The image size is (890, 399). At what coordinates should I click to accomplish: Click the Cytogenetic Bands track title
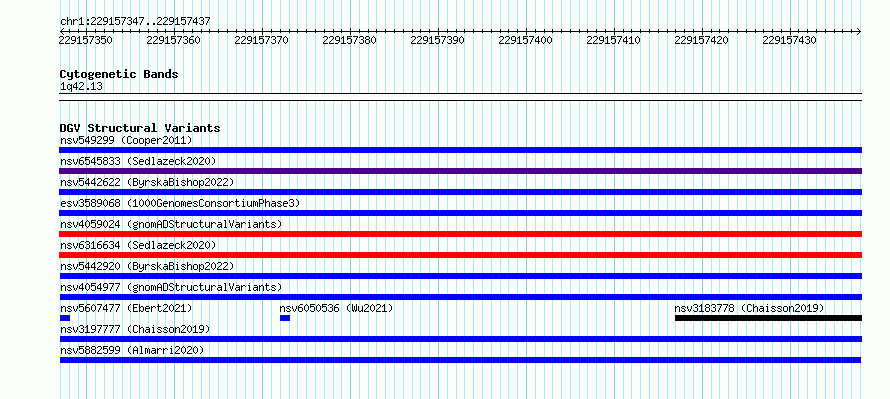click(119, 74)
